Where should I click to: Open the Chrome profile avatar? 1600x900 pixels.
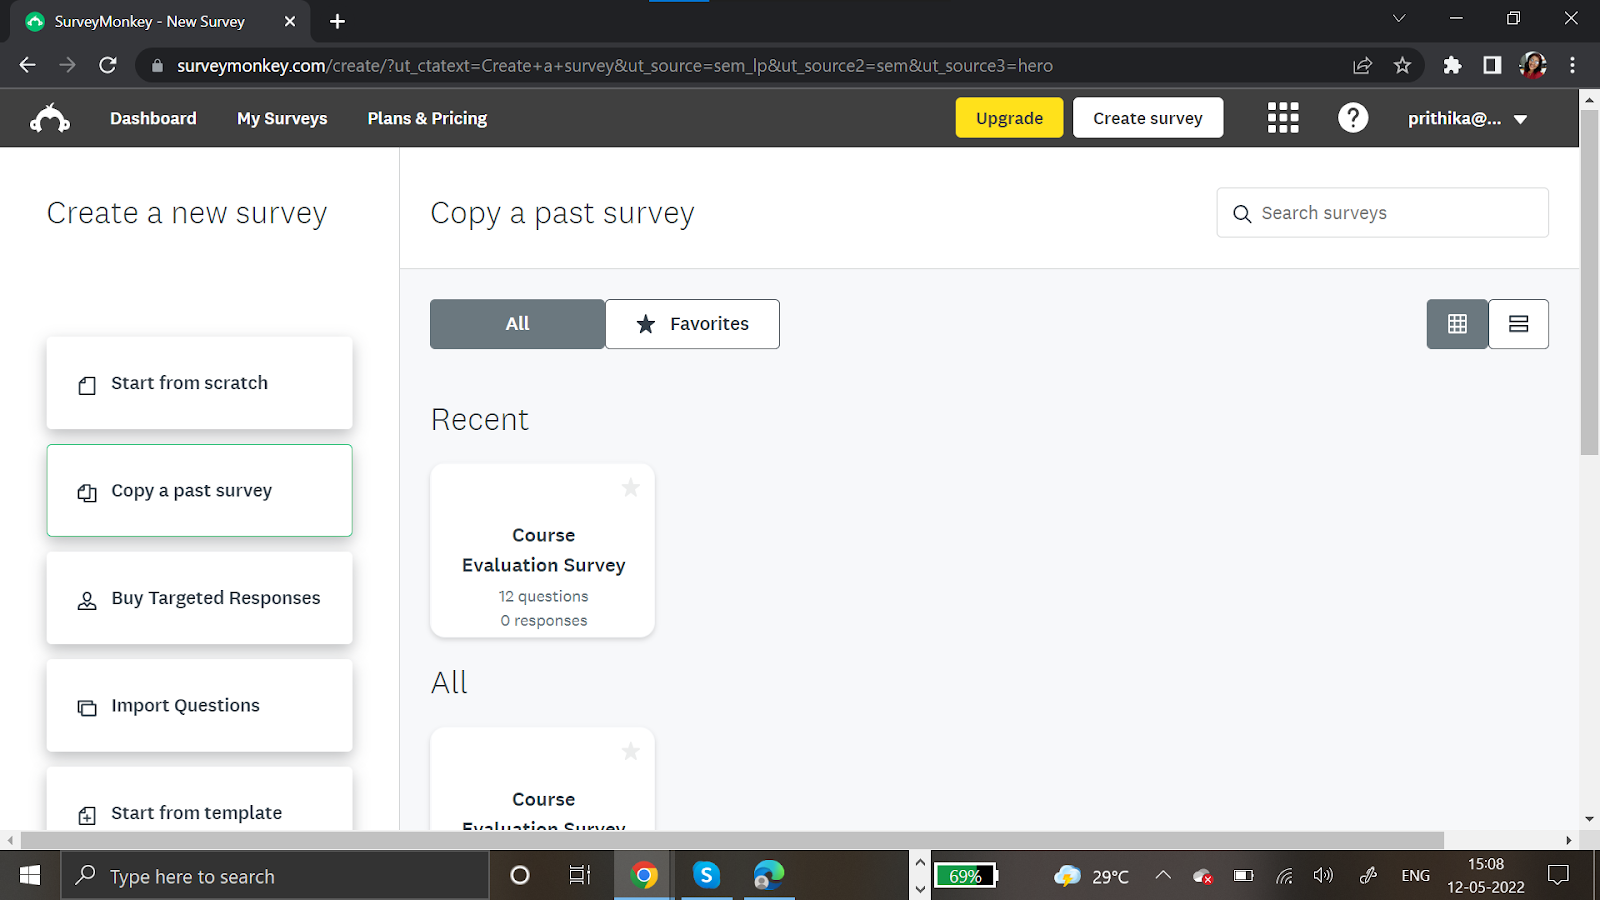click(x=1533, y=65)
